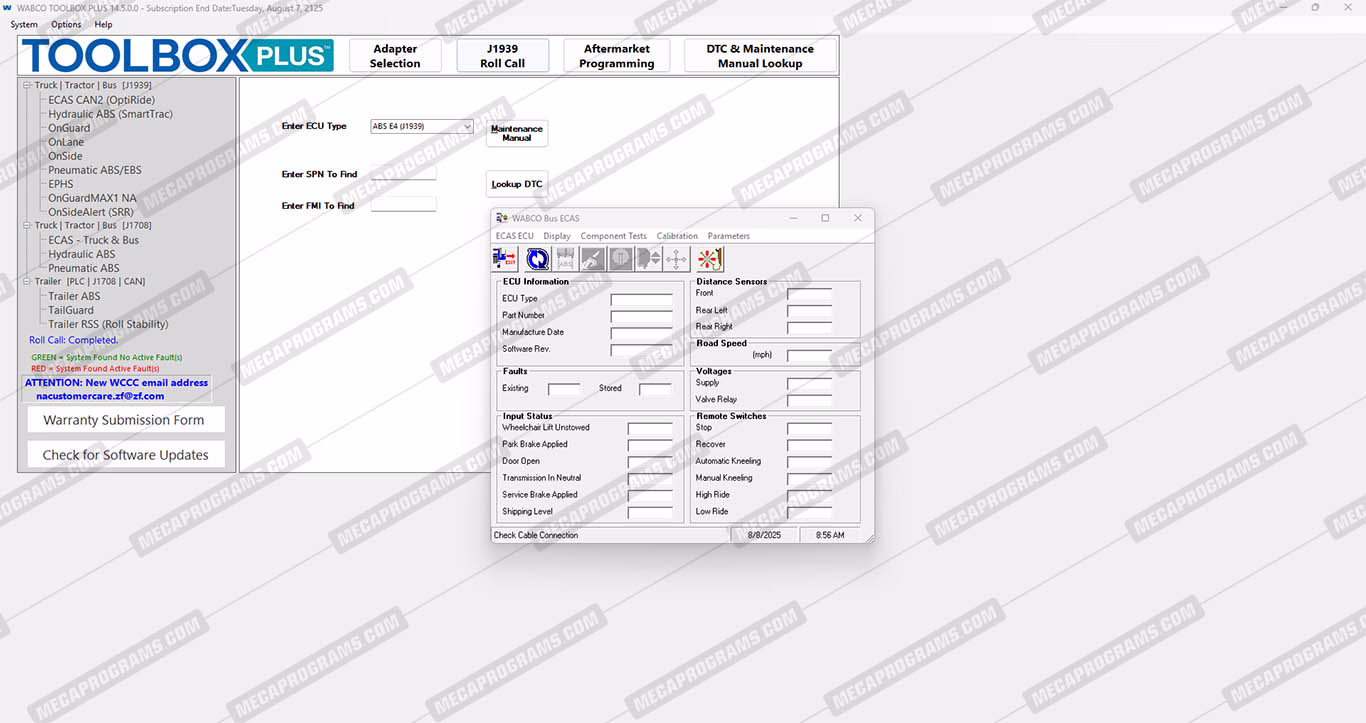Screen dimensions: 1366x723
Task: Click 'Check Cable Connection' status text
Action: tap(536, 535)
